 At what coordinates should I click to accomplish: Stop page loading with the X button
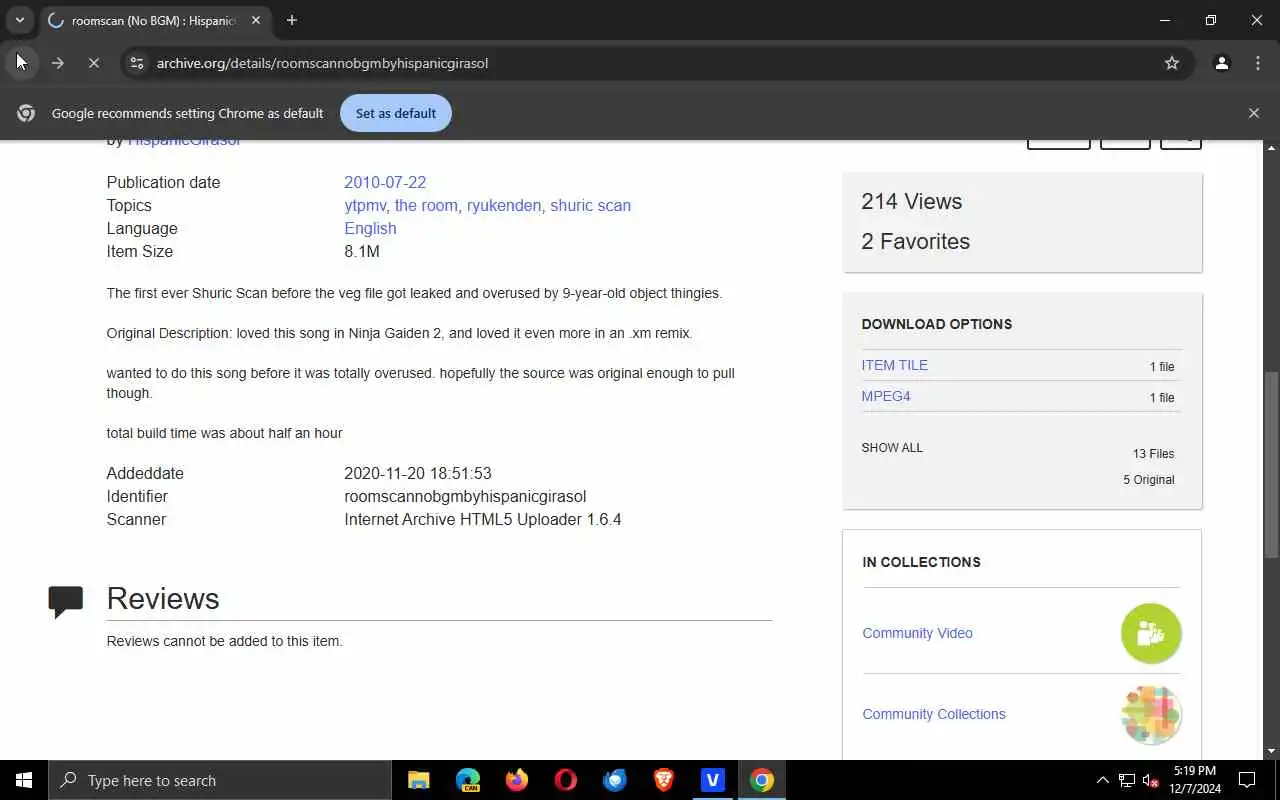pos(94,63)
